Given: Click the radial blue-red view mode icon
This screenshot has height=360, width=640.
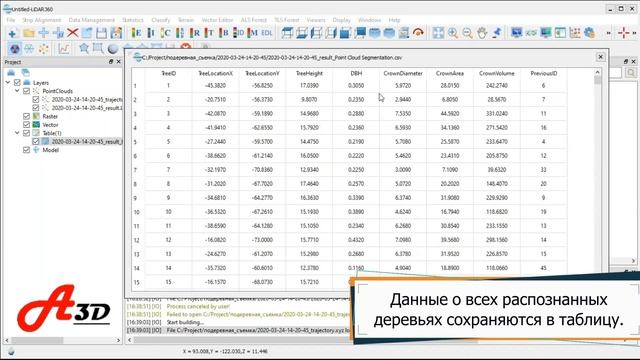Looking at the screenshot, I should 15,49.
